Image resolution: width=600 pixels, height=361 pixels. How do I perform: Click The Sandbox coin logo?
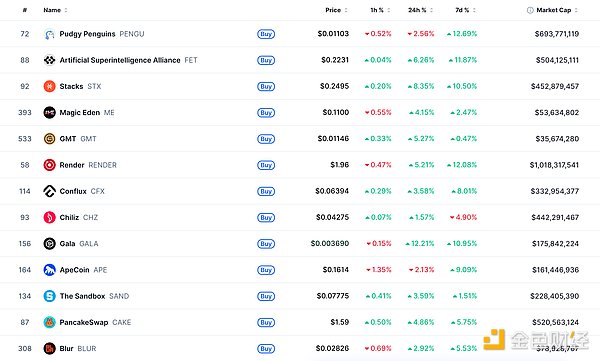49,296
